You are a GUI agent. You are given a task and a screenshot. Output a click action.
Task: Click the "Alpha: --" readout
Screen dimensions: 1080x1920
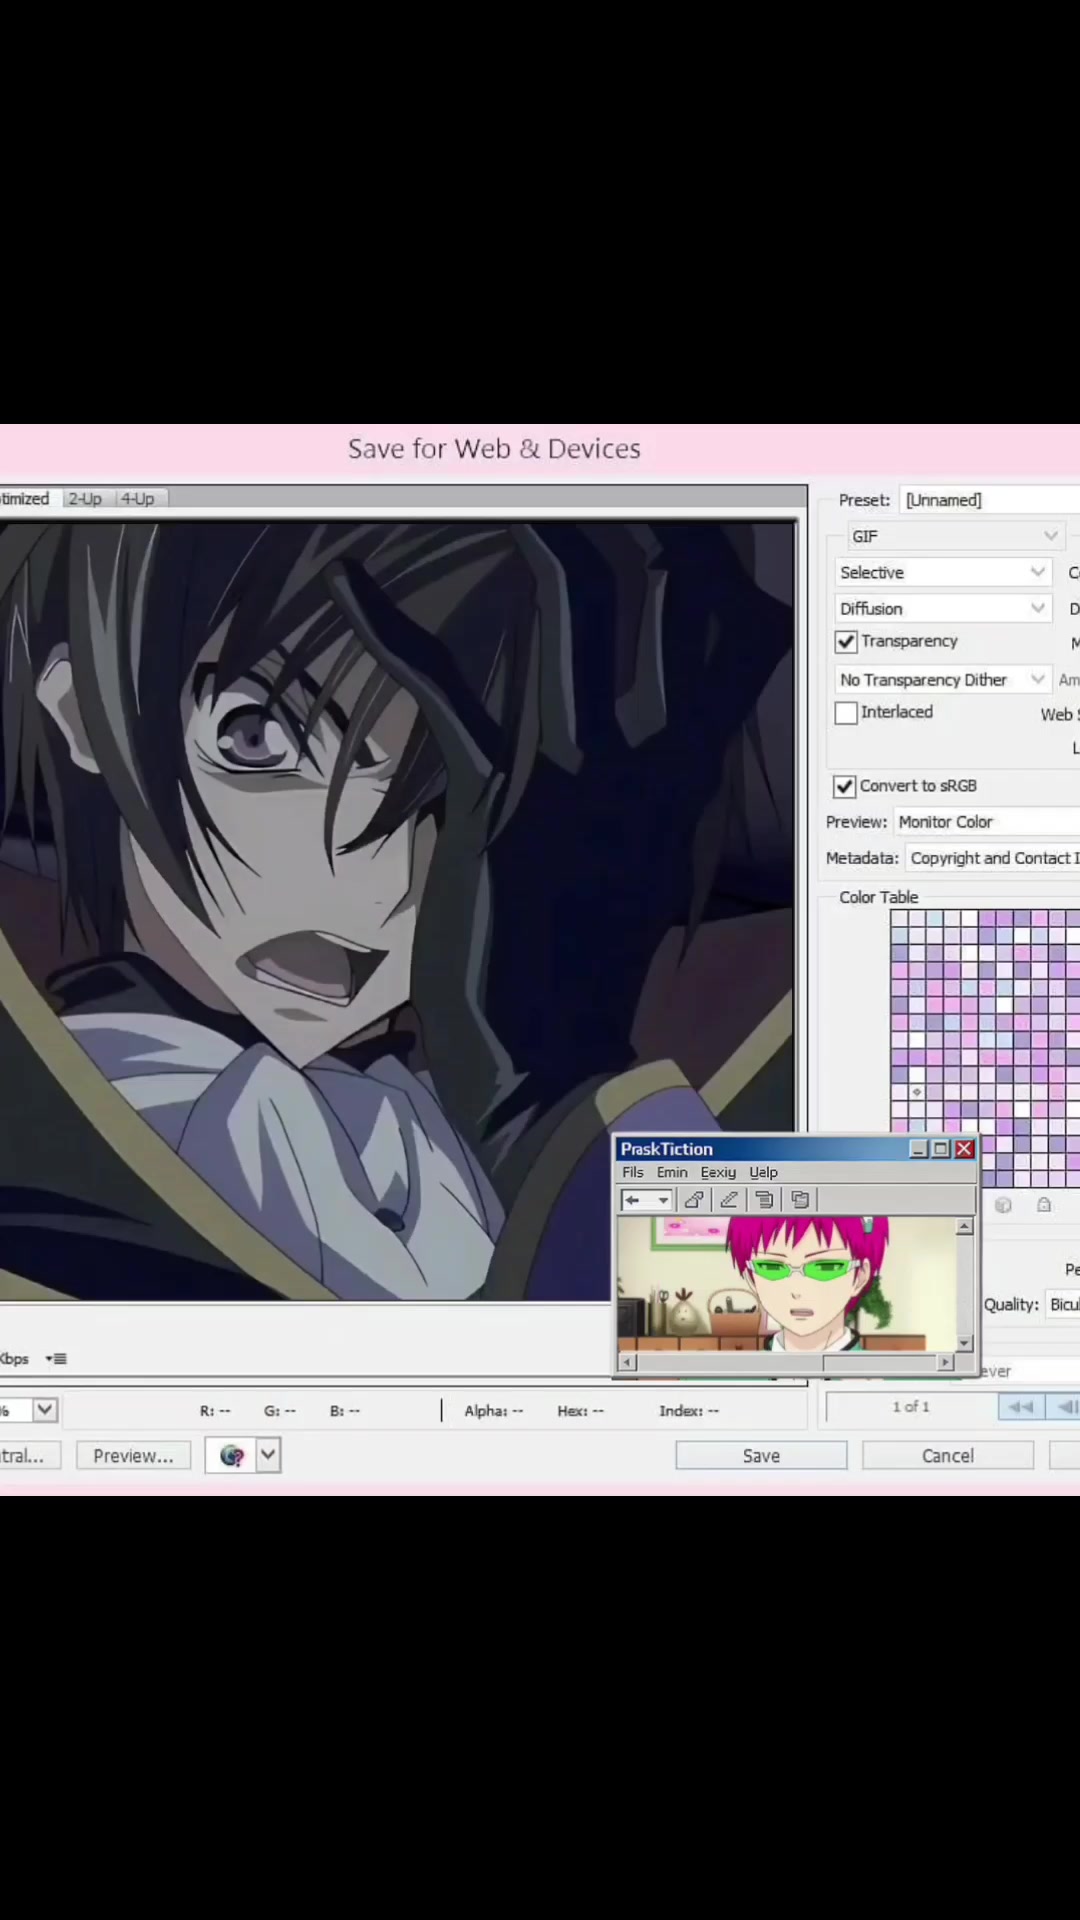[493, 1411]
